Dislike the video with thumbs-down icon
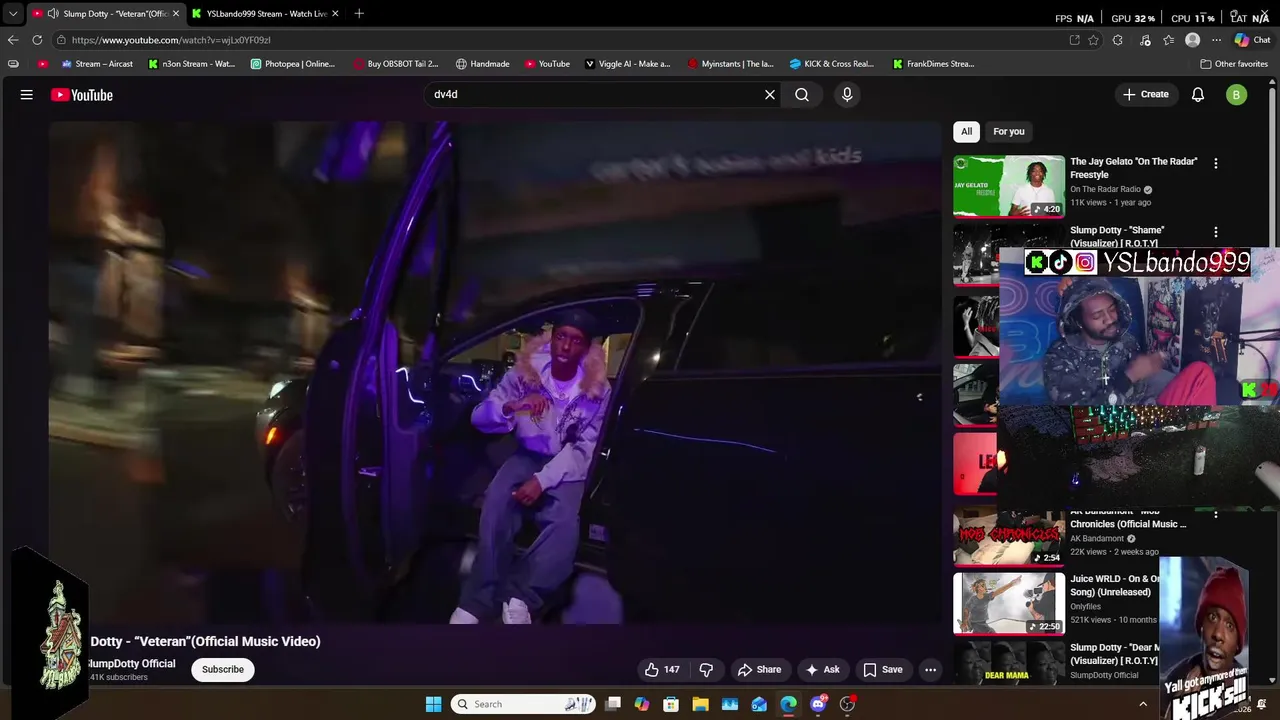The image size is (1280, 720). tap(706, 670)
